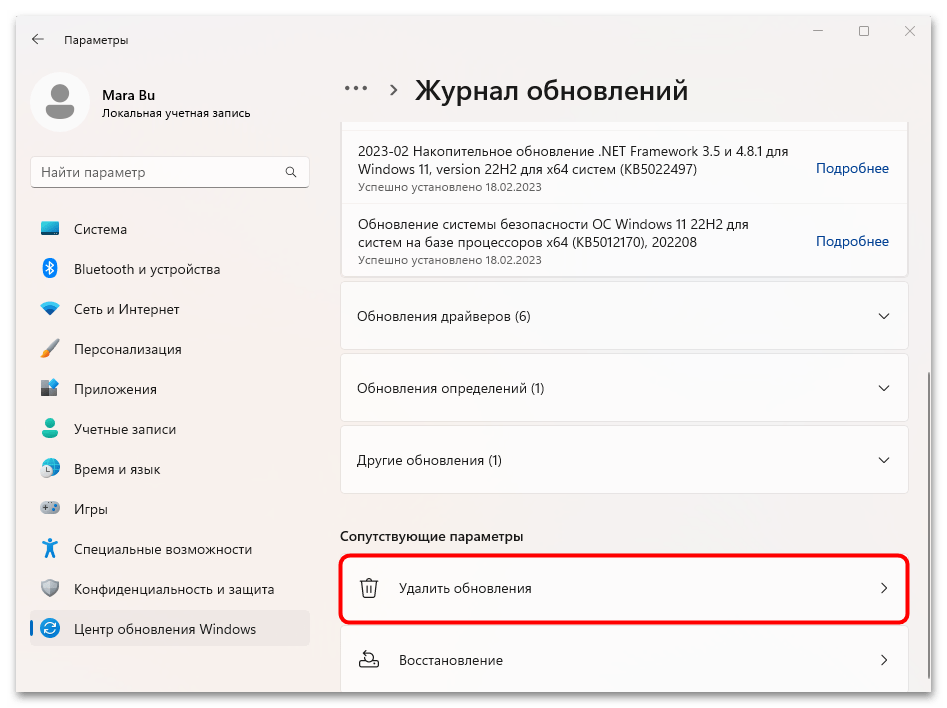The width and height of the screenshot is (947, 708).
Task: Open Восстановление chevron arrow
Action: point(884,660)
